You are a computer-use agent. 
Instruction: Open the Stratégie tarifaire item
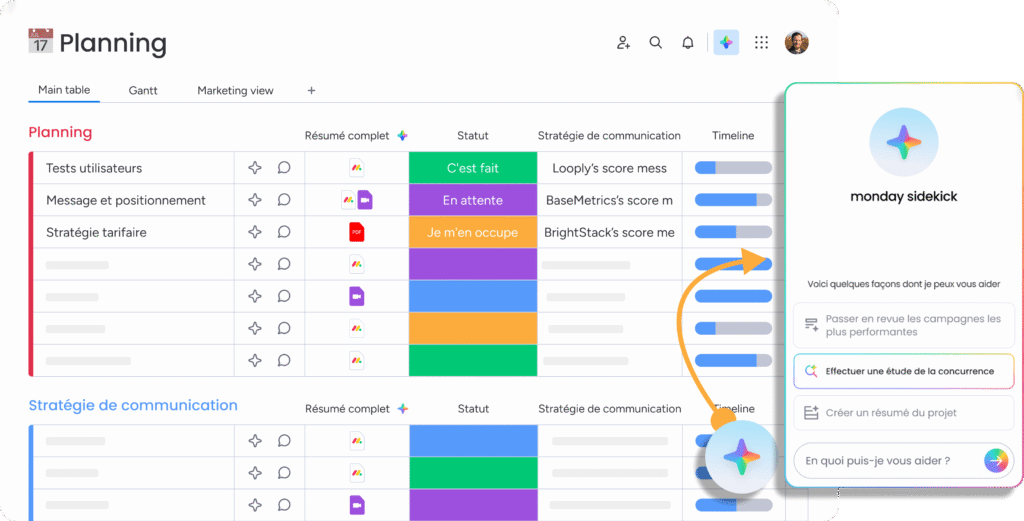[x=96, y=232]
